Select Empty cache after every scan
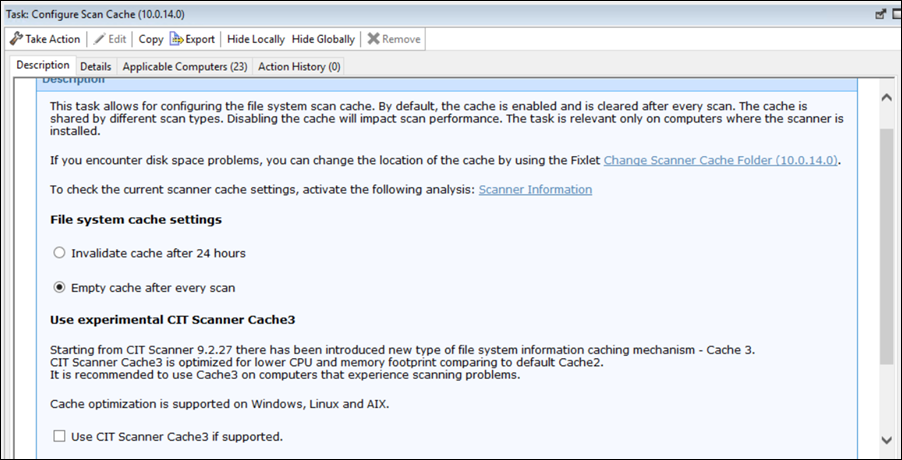Screen dimensions: 902x460 click(59, 287)
